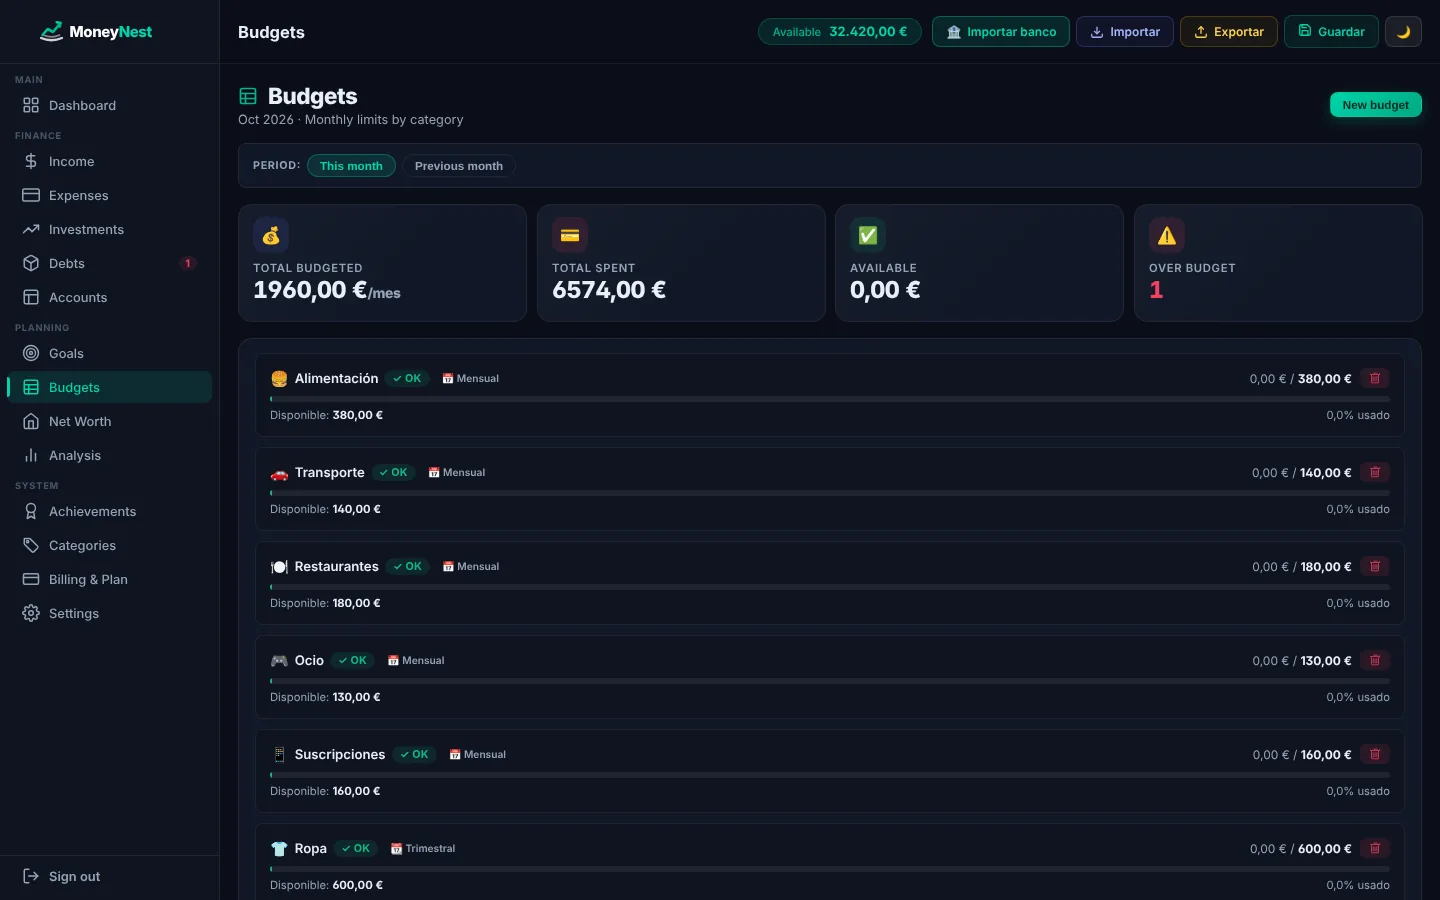Click the Suscripciones budget progress bar
Image resolution: width=1440 pixels, height=900 pixels.
[x=830, y=775]
